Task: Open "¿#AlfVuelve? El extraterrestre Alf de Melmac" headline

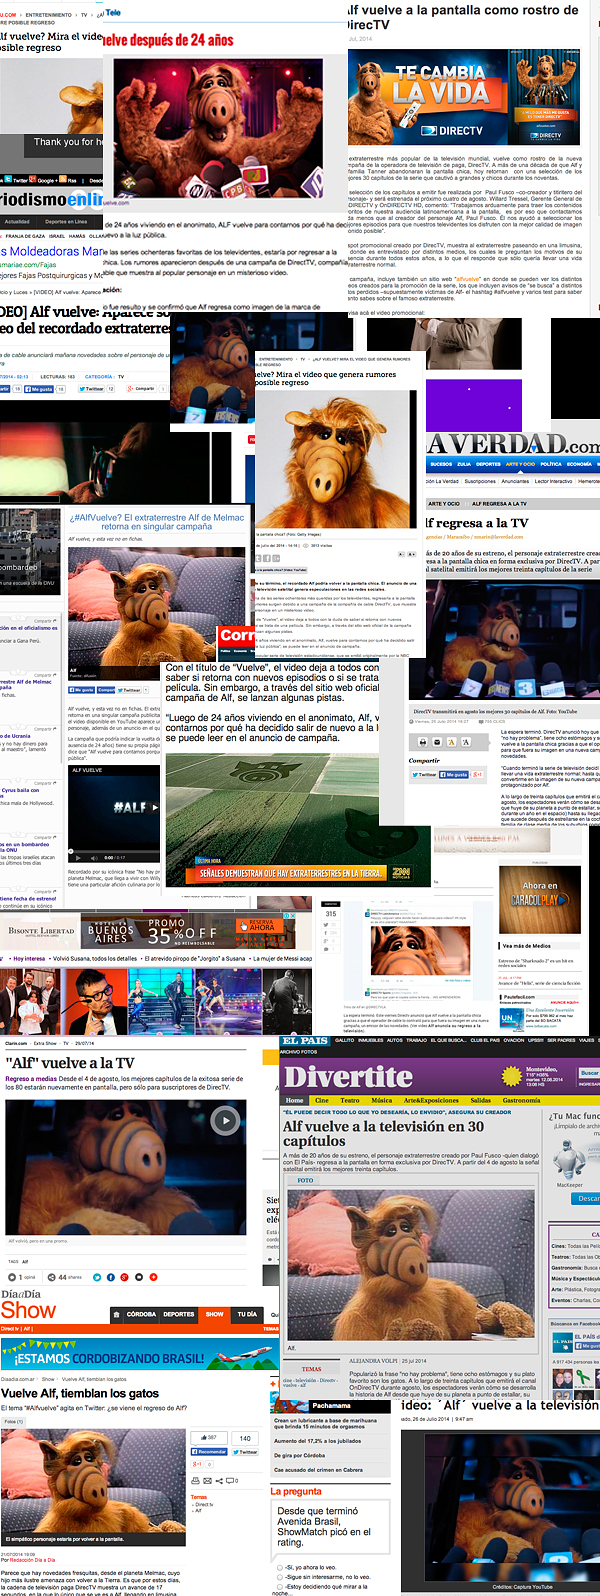Action: pyautogui.click(x=157, y=522)
